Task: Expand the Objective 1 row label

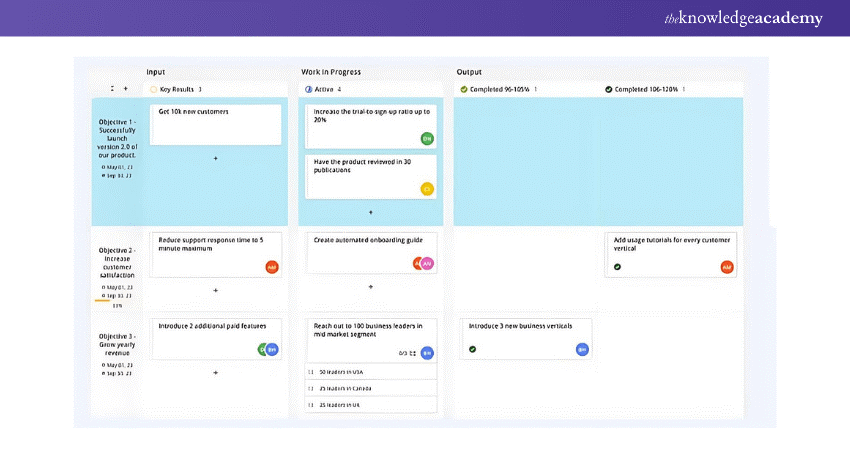Action: click(x=117, y=139)
